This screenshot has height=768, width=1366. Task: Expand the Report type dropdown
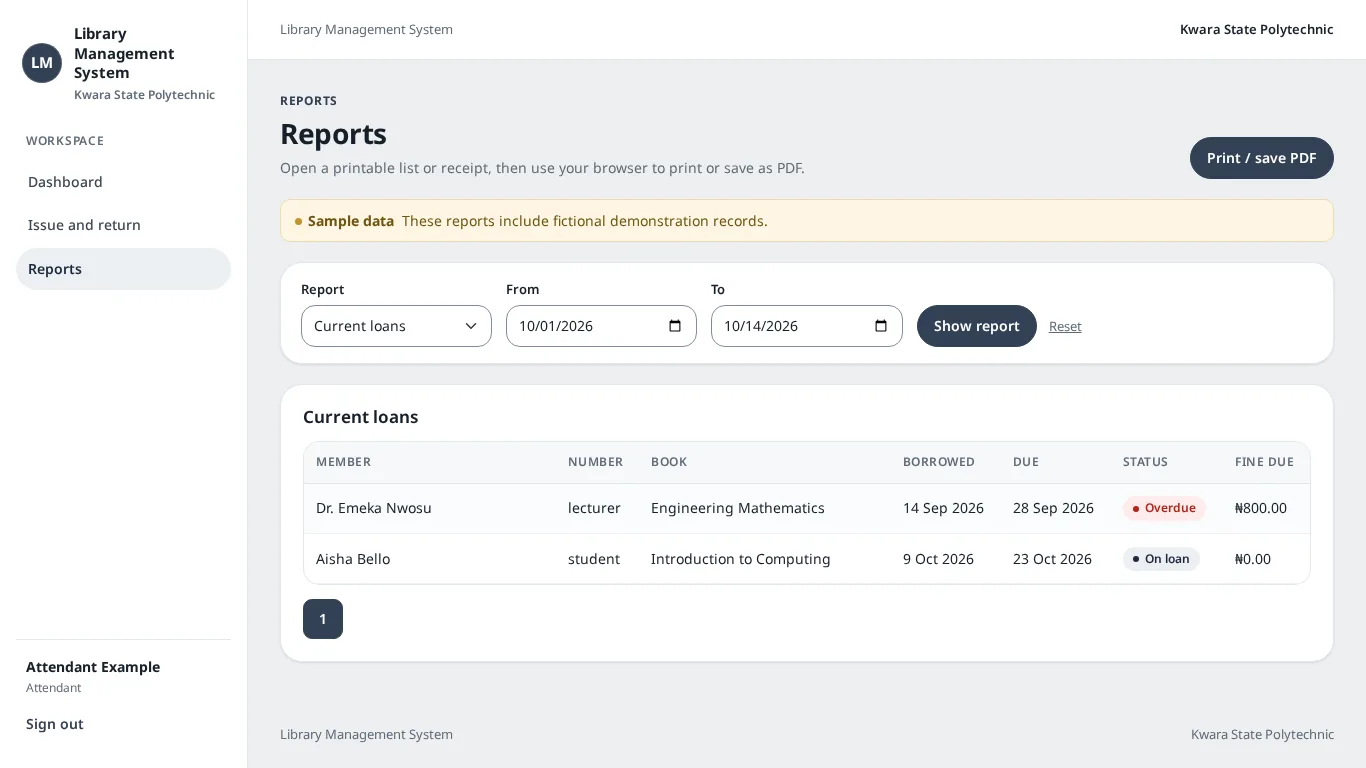396,326
